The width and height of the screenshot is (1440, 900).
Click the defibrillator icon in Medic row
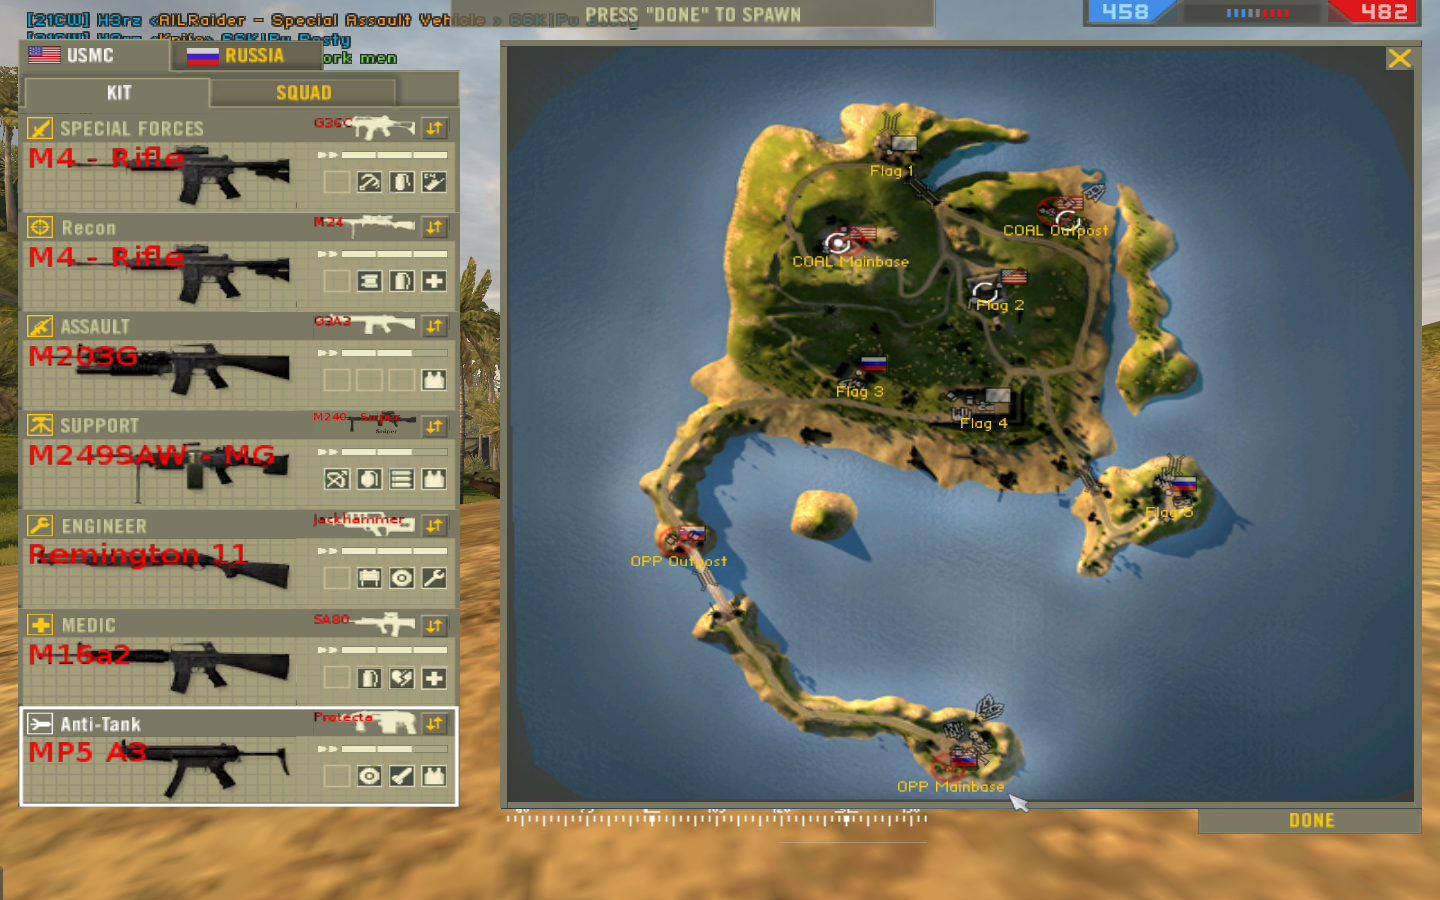point(401,678)
